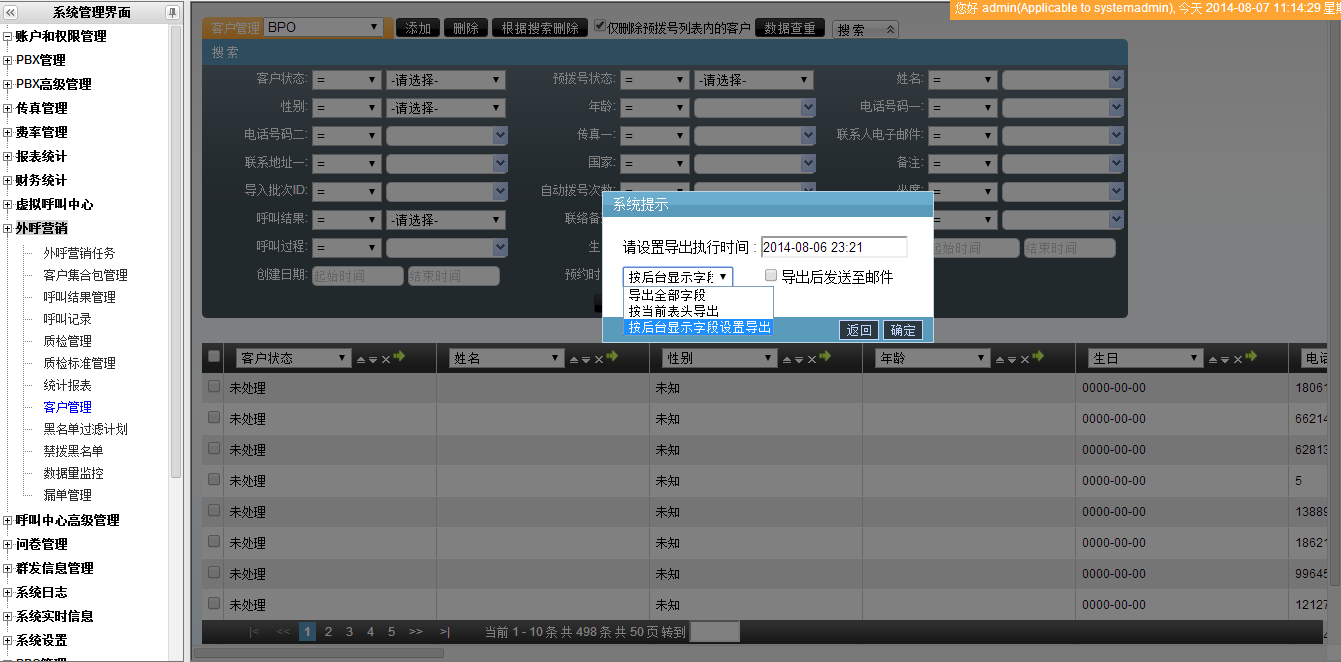
Task: Click the sidebar vertical scrollbar
Action: click(x=177, y=250)
